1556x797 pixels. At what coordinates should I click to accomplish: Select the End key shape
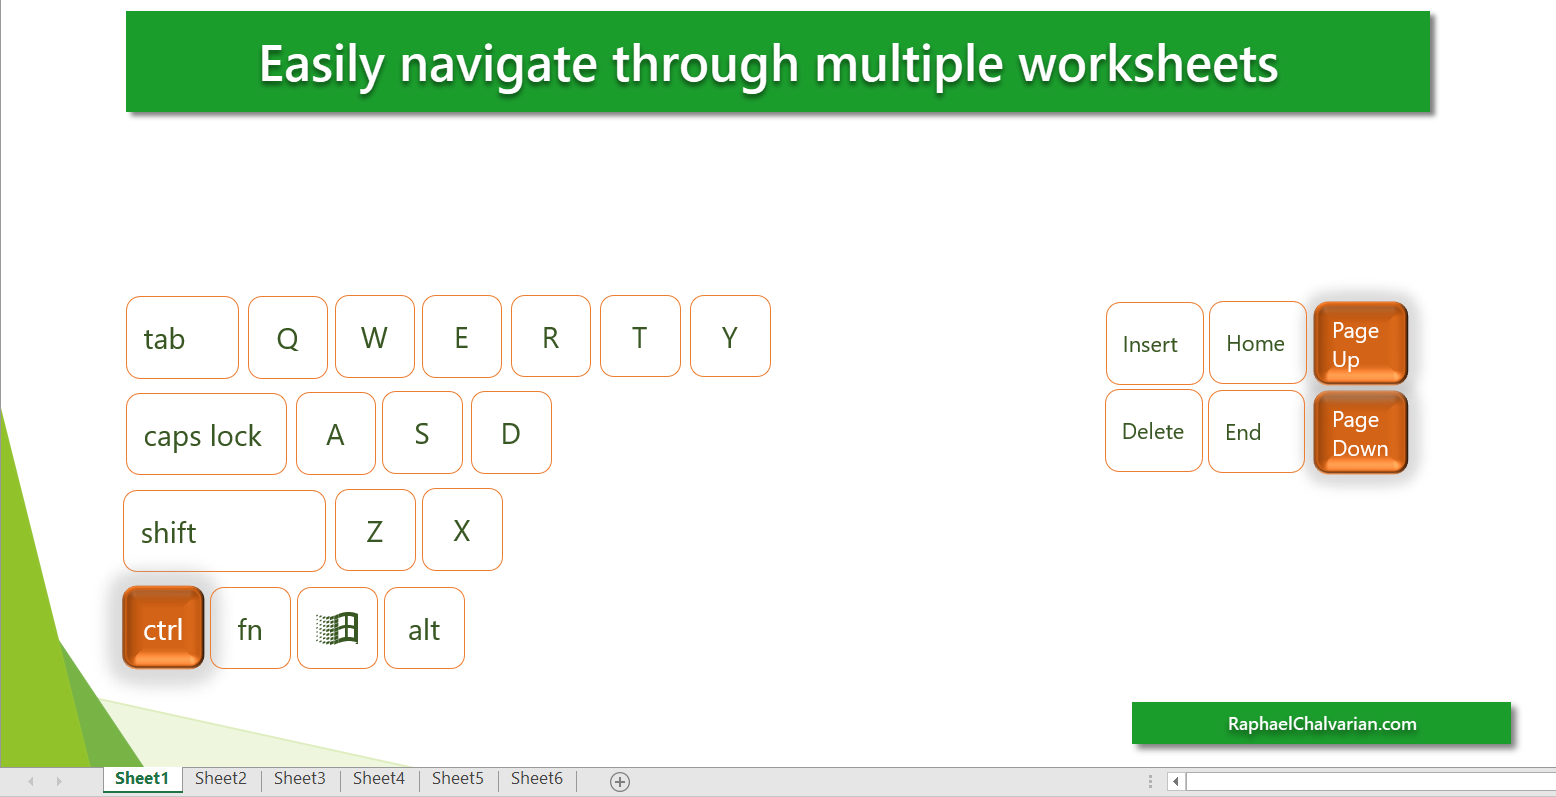pos(1256,431)
